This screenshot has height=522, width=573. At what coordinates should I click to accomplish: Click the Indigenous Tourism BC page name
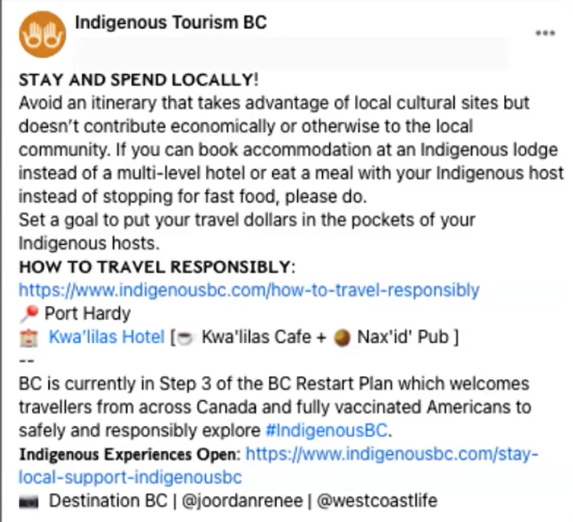pos(171,23)
